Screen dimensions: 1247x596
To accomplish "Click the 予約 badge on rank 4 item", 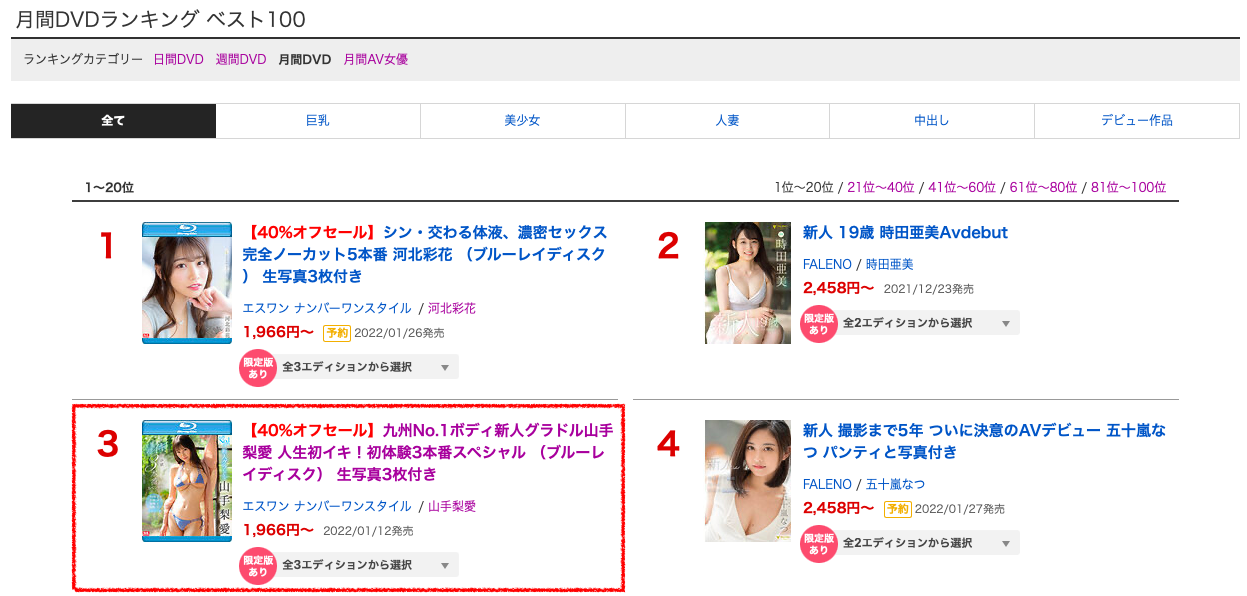I will pyautogui.click(x=897, y=509).
